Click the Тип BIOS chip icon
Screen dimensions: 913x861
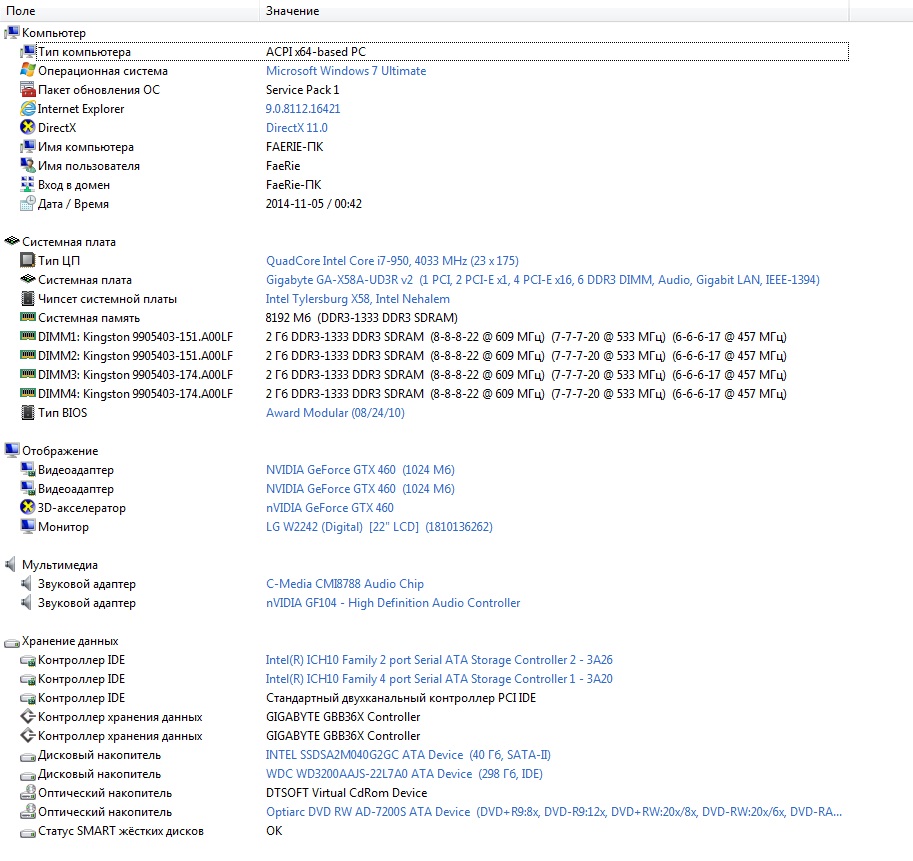pos(27,412)
